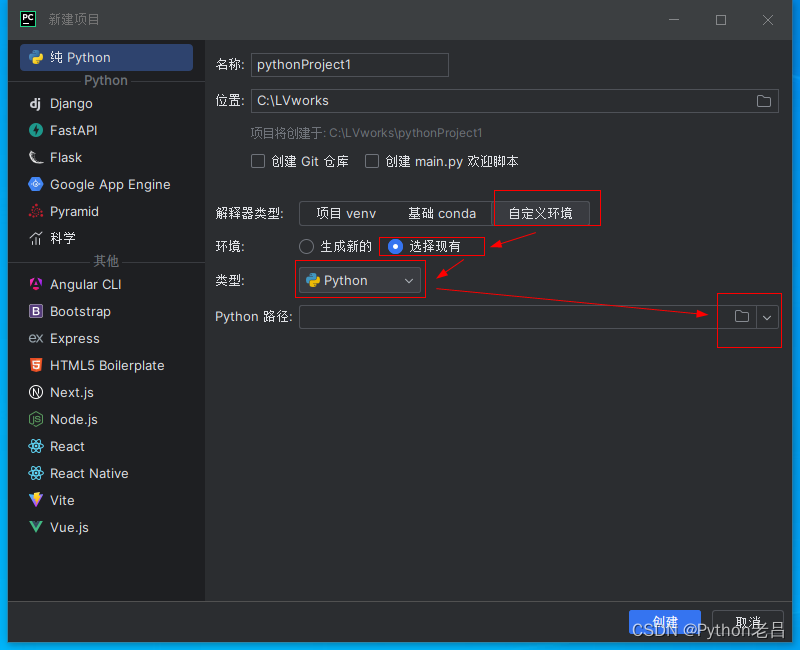Switch to 基础 conda interpreter tab
The image size is (800, 650).
(442, 213)
